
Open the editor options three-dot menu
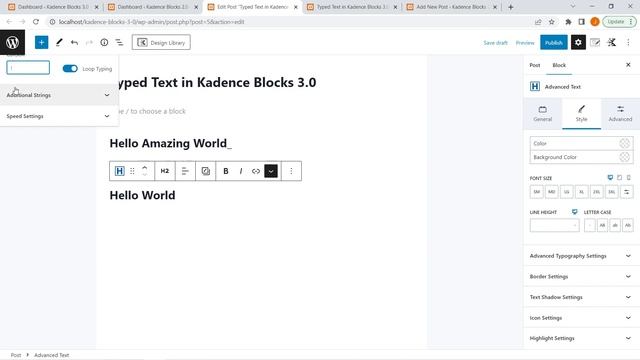(628, 42)
